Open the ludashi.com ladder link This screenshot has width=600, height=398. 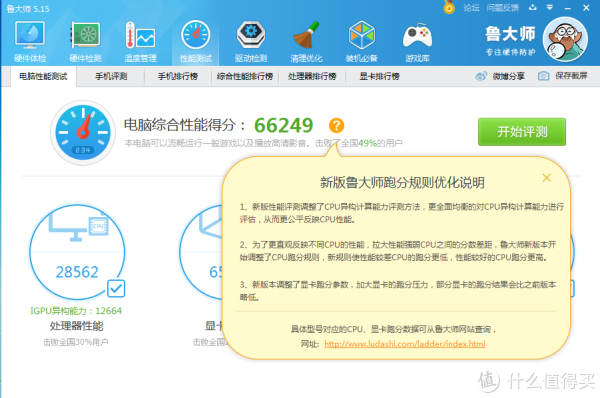pos(404,344)
